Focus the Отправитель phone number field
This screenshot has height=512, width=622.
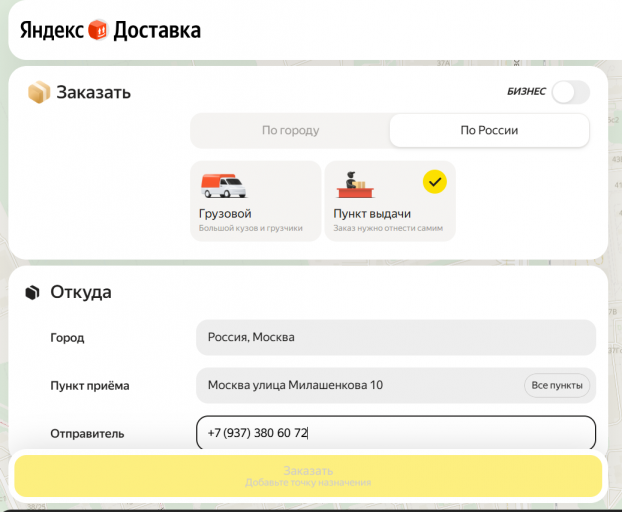click(396, 433)
